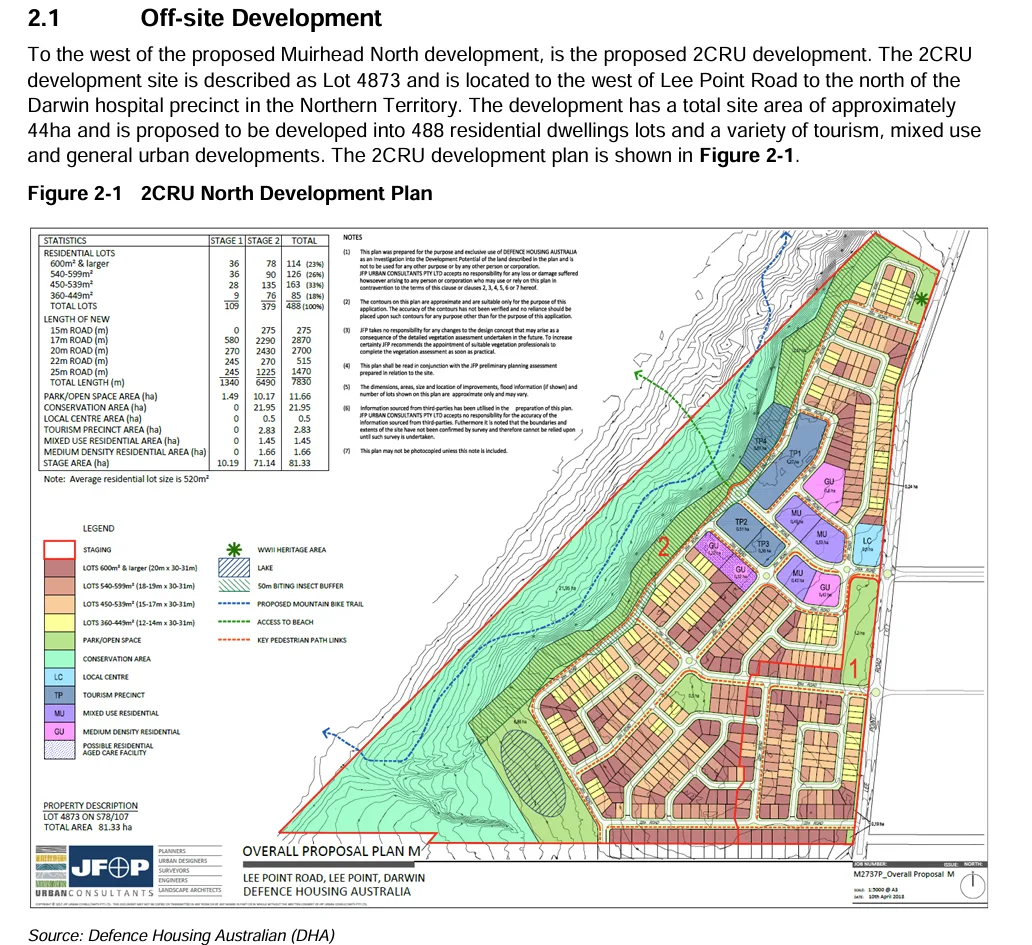The height and width of the screenshot is (945, 1032).
Task: Click the heading '2.1 Off-site Development'
Action: [204, 18]
